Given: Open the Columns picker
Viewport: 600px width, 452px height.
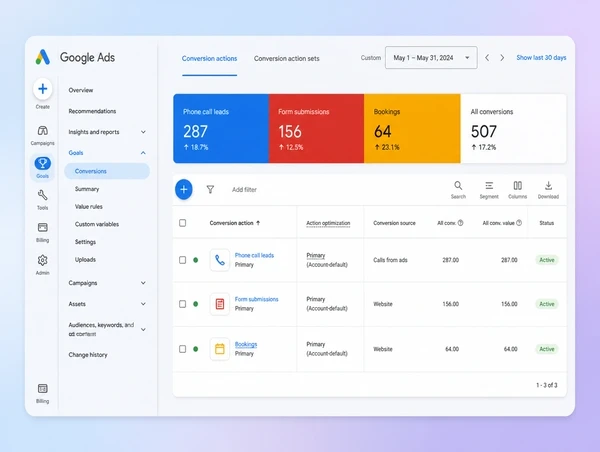Looking at the screenshot, I should pyautogui.click(x=517, y=190).
